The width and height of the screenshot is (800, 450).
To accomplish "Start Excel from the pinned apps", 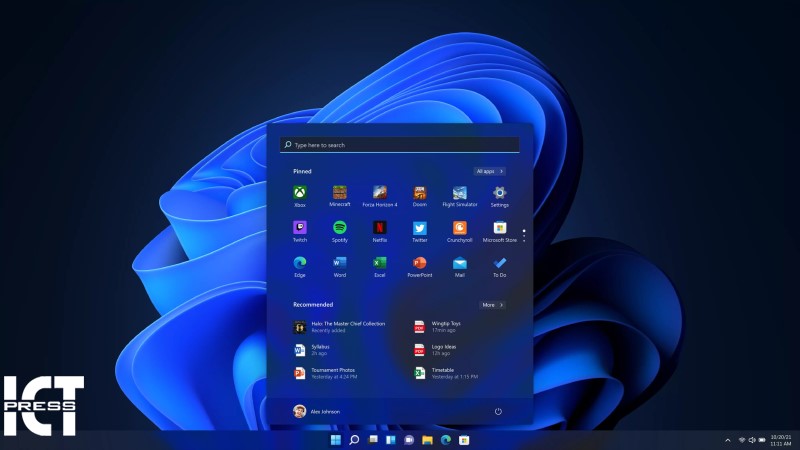I will tap(380, 263).
